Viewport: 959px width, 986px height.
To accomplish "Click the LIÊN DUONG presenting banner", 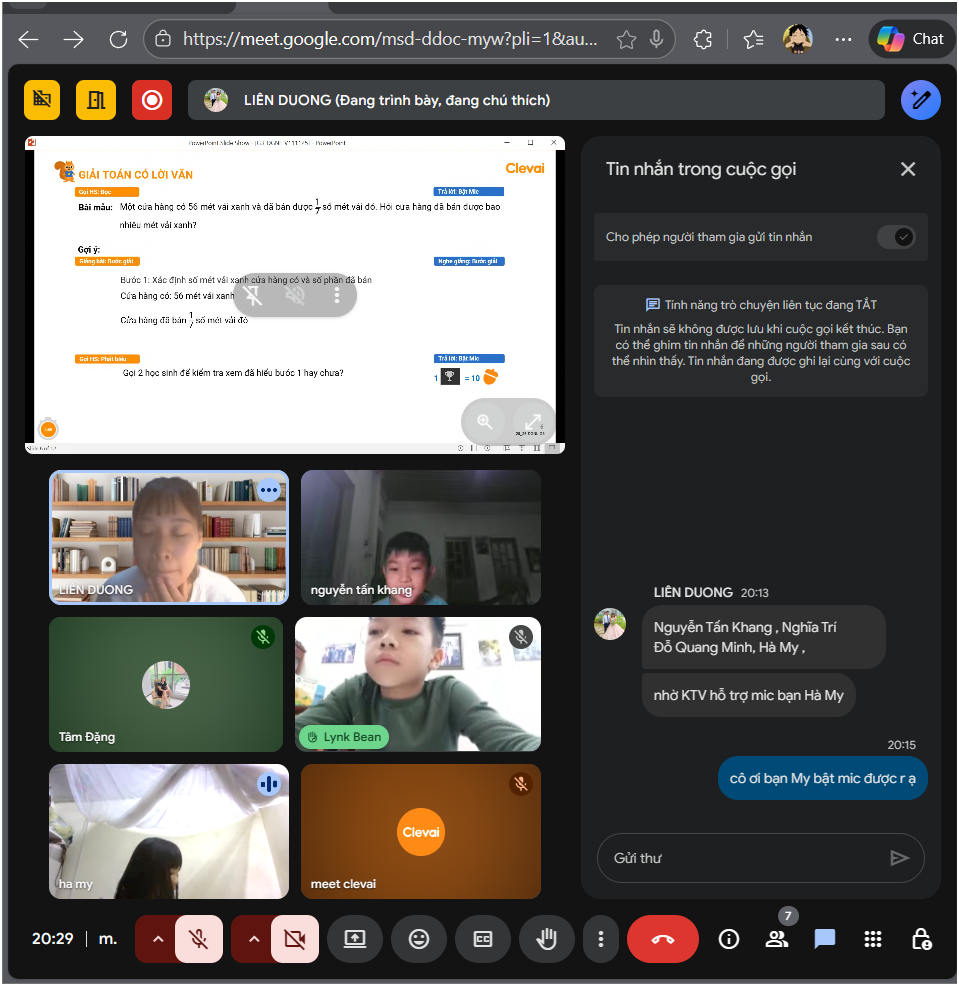I will coord(536,100).
